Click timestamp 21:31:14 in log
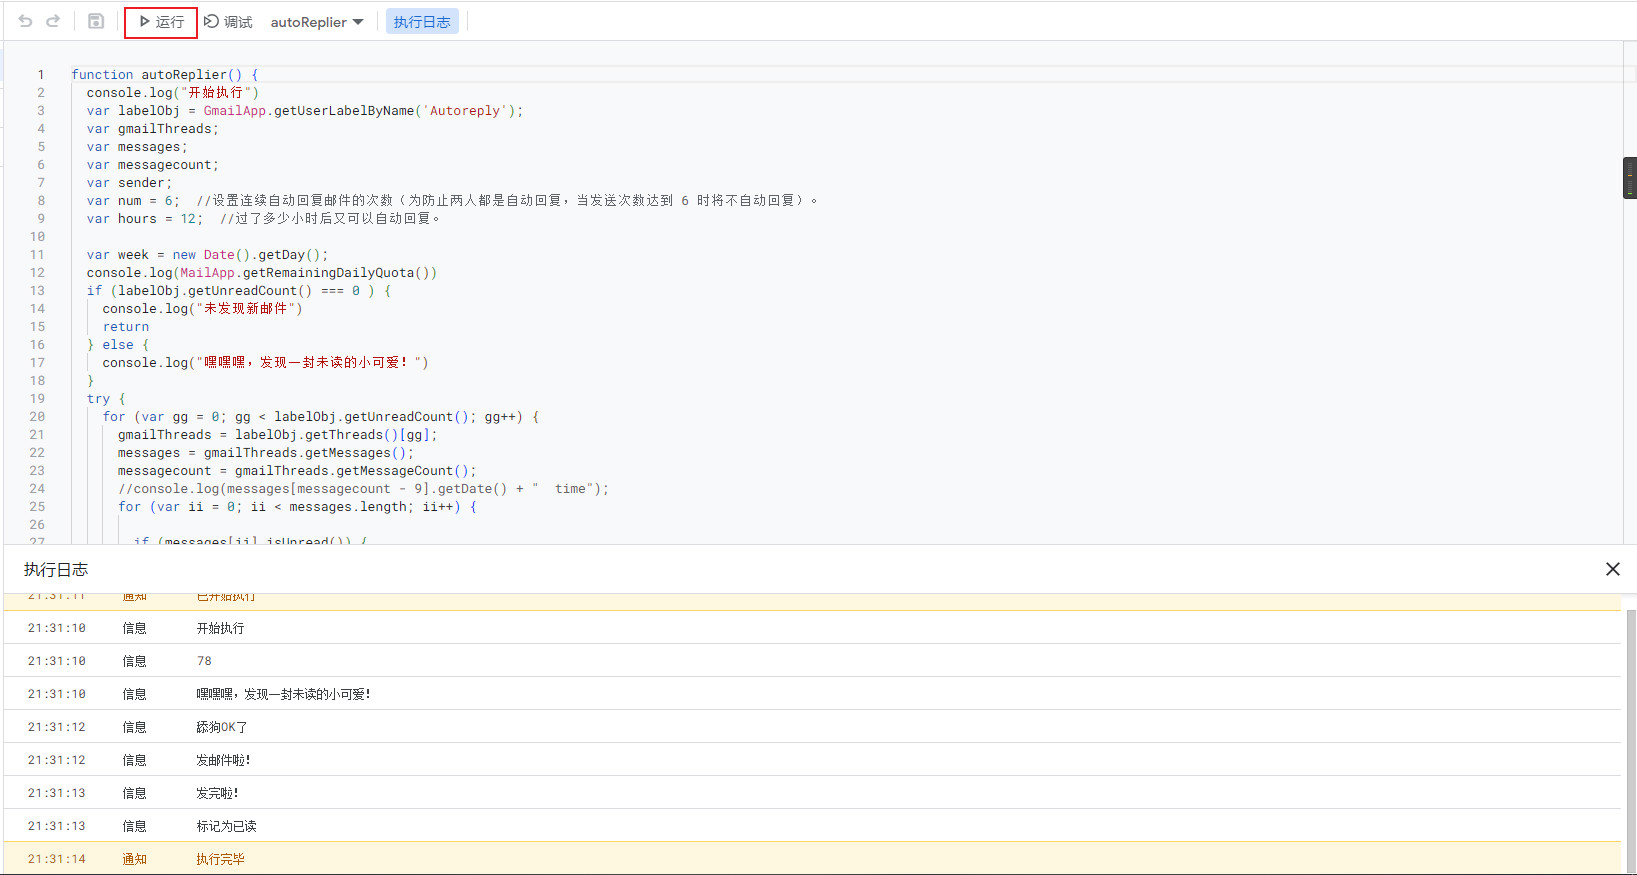This screenshot has width=1637, height=875. pos(57,859)
